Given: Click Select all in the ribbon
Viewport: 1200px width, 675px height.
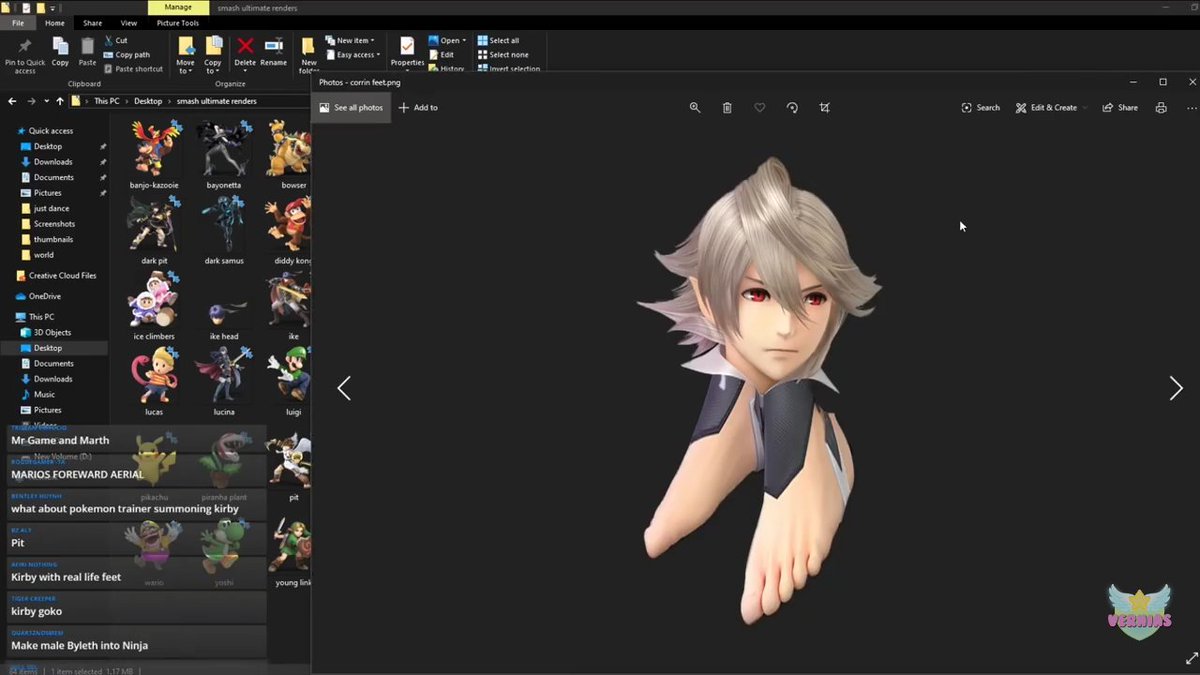Looking at the screenshot, I should click(498, 41).
